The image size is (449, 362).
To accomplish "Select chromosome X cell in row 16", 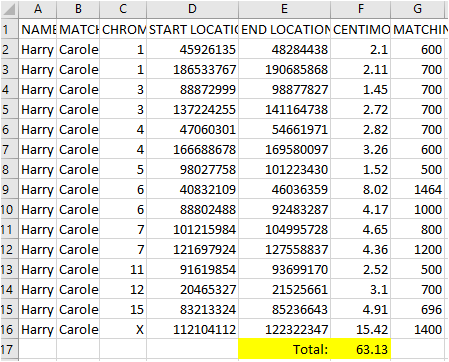I will (123, 329).
